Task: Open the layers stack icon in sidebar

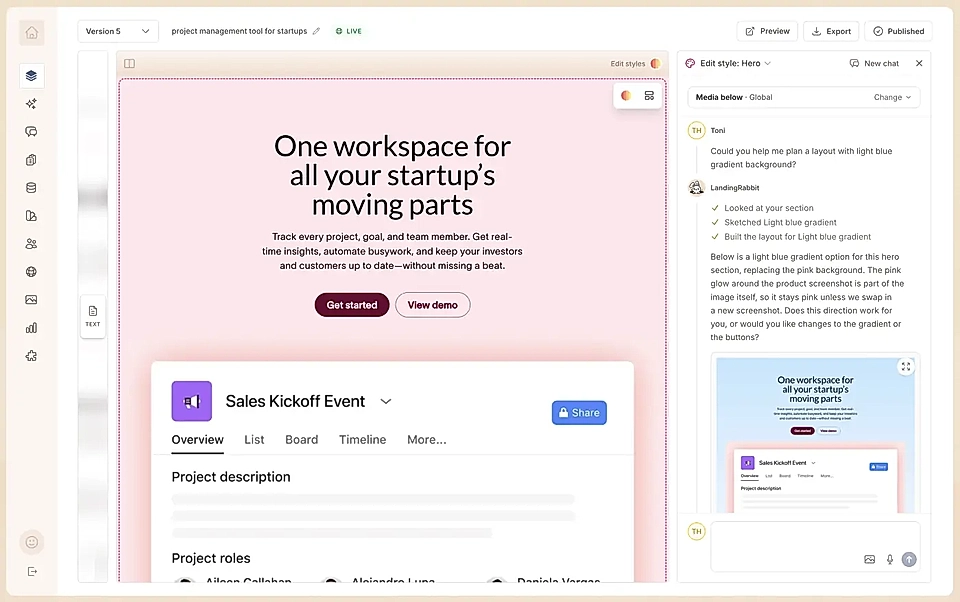Action: click(x=32, y=75)
